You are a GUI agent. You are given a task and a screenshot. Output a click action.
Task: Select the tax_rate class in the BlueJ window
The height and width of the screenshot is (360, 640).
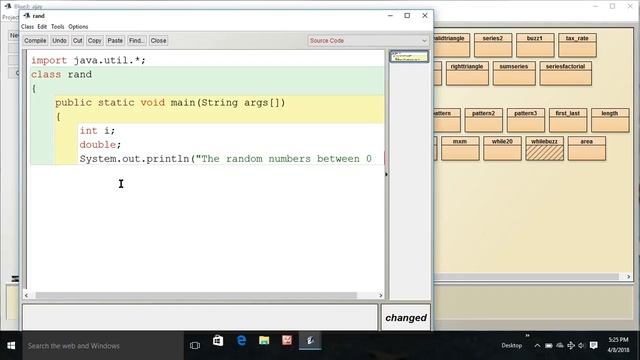tap(577, 45)
